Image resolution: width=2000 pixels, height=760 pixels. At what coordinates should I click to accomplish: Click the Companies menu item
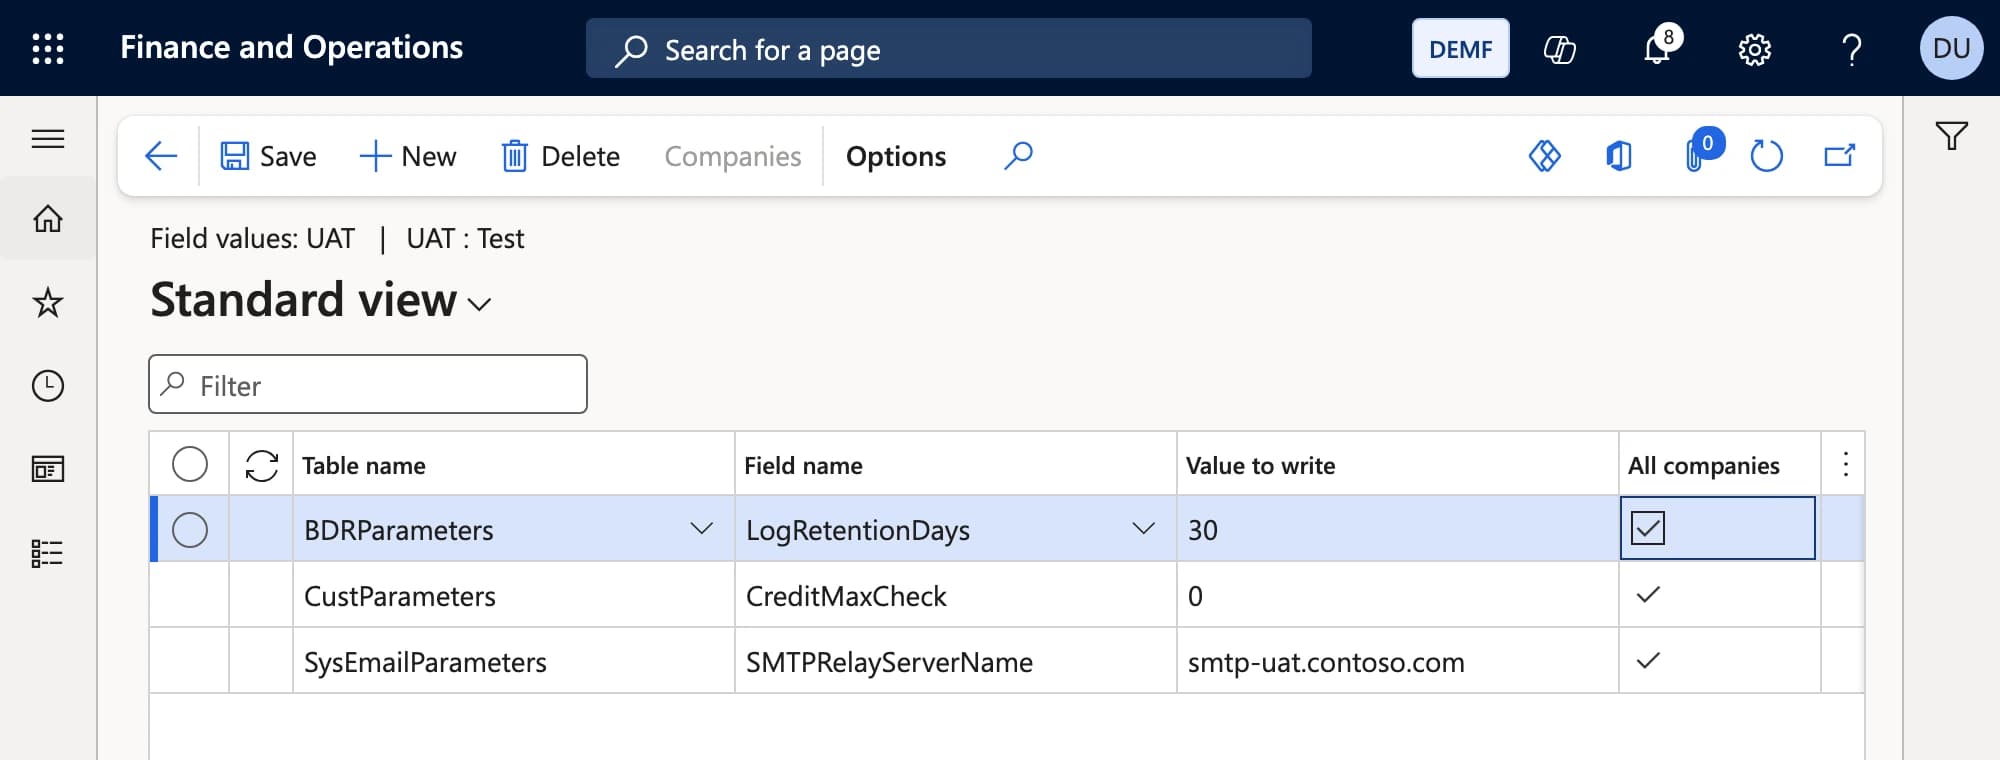click(x=733, y=156)
